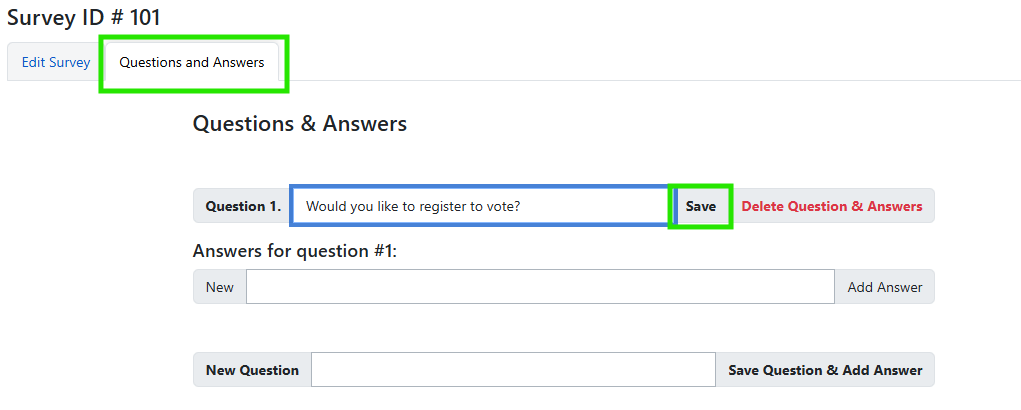The width and height of the screenshot is (1021, 410).
Task: Open the Edit Survey link
Action: (x=56, y=62)
